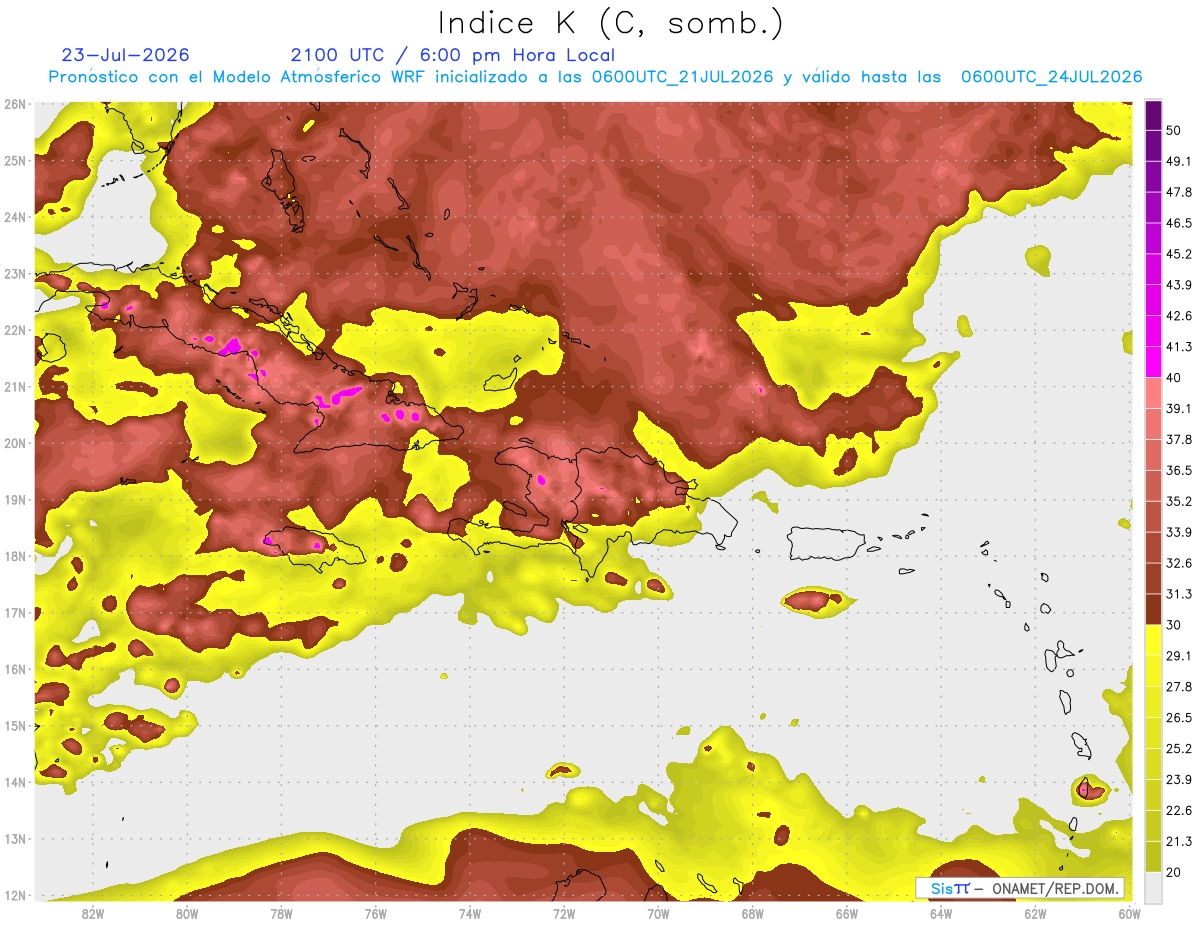Click the longitude axis label "62W"
This screenshot has height=927, width=1200.
pyautogui.click(x=1035, y=914)
